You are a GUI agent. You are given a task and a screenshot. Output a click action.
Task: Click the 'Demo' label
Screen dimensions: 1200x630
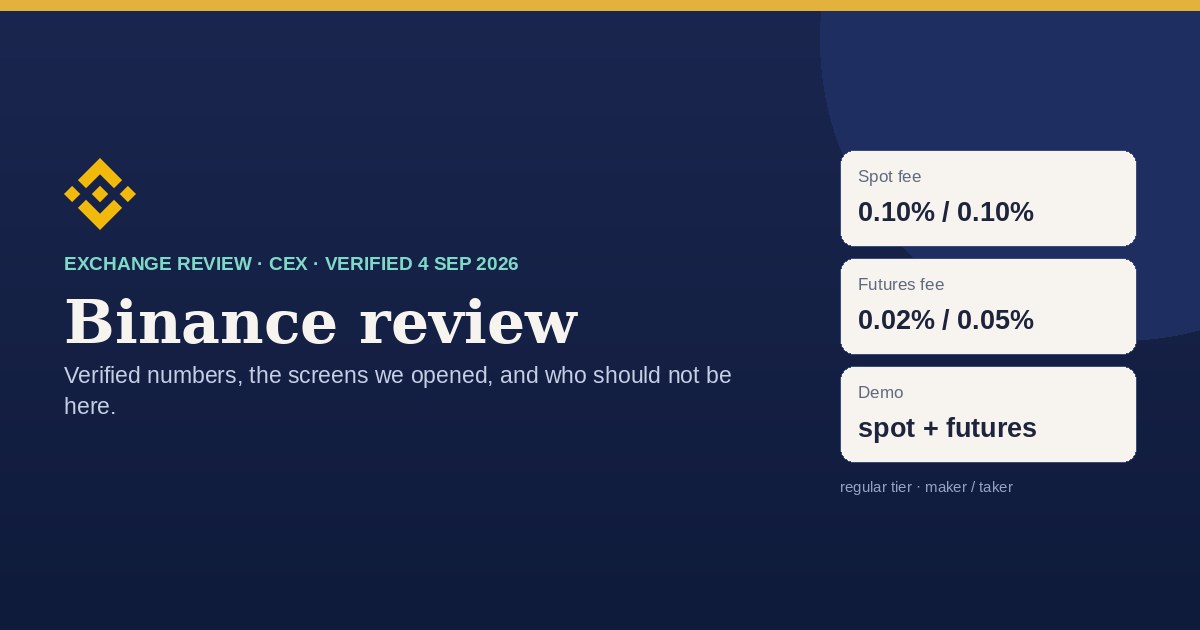(880, 393)
